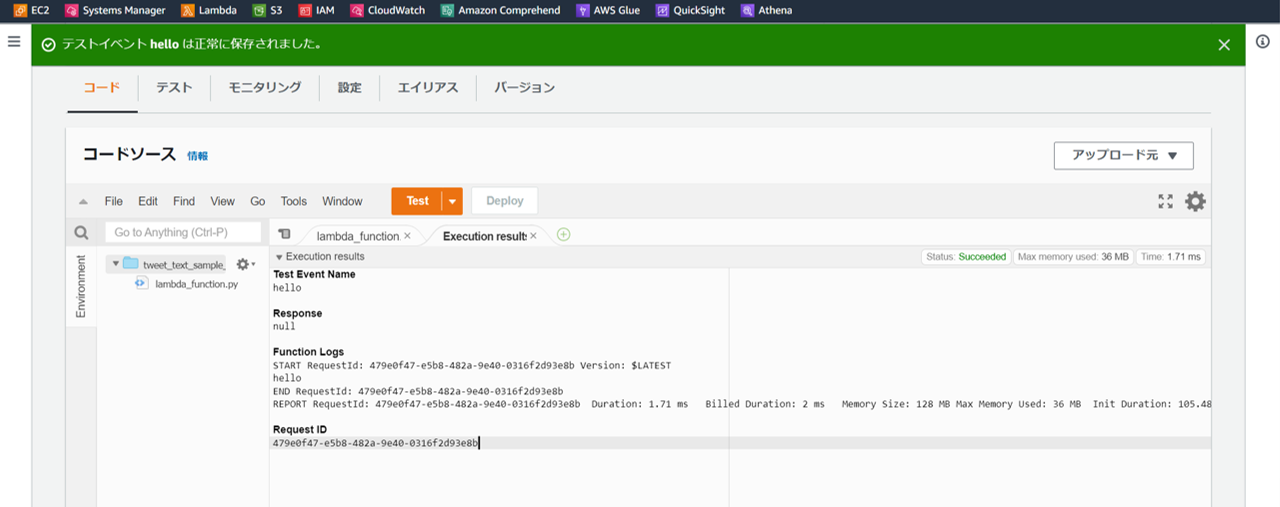Collapse the editor menu bar arrow
Screen dimensions: 1280x507
pyautogui.click(x=83, y=202)
